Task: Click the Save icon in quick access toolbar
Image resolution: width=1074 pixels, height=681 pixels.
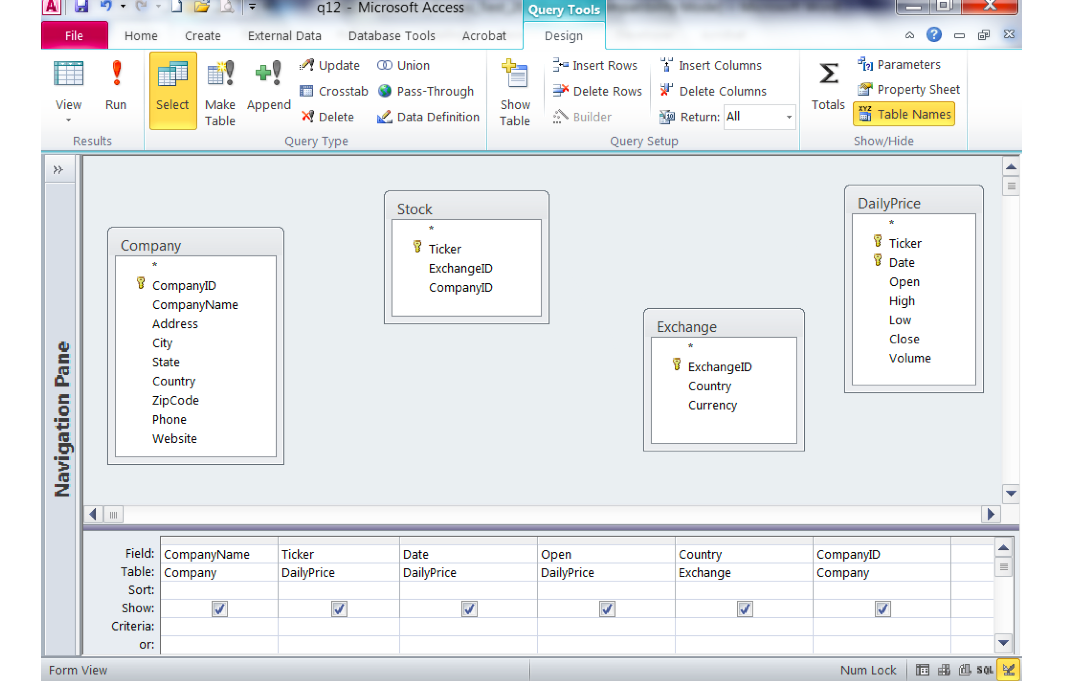Action: tap(82, 7)
